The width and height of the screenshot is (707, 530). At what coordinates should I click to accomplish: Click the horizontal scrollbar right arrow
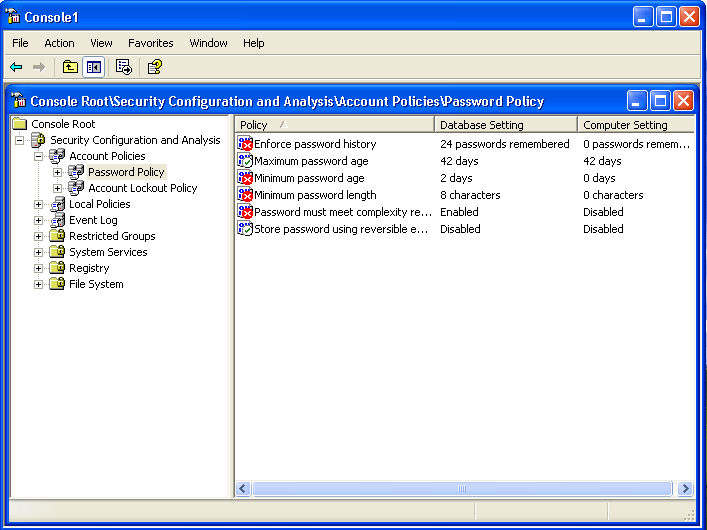(685, 489)
